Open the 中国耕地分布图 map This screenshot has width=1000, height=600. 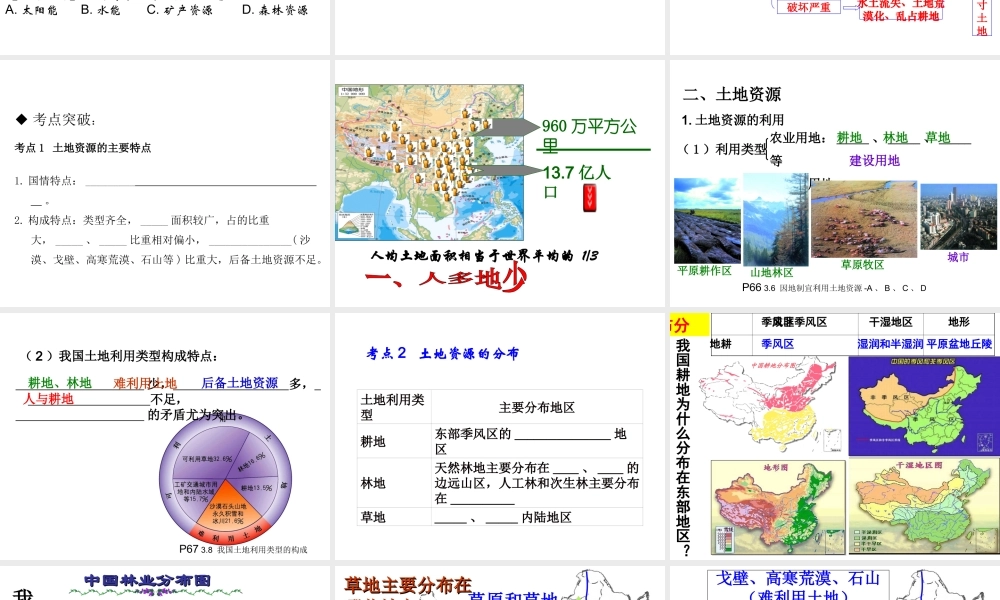coord(768,406)
